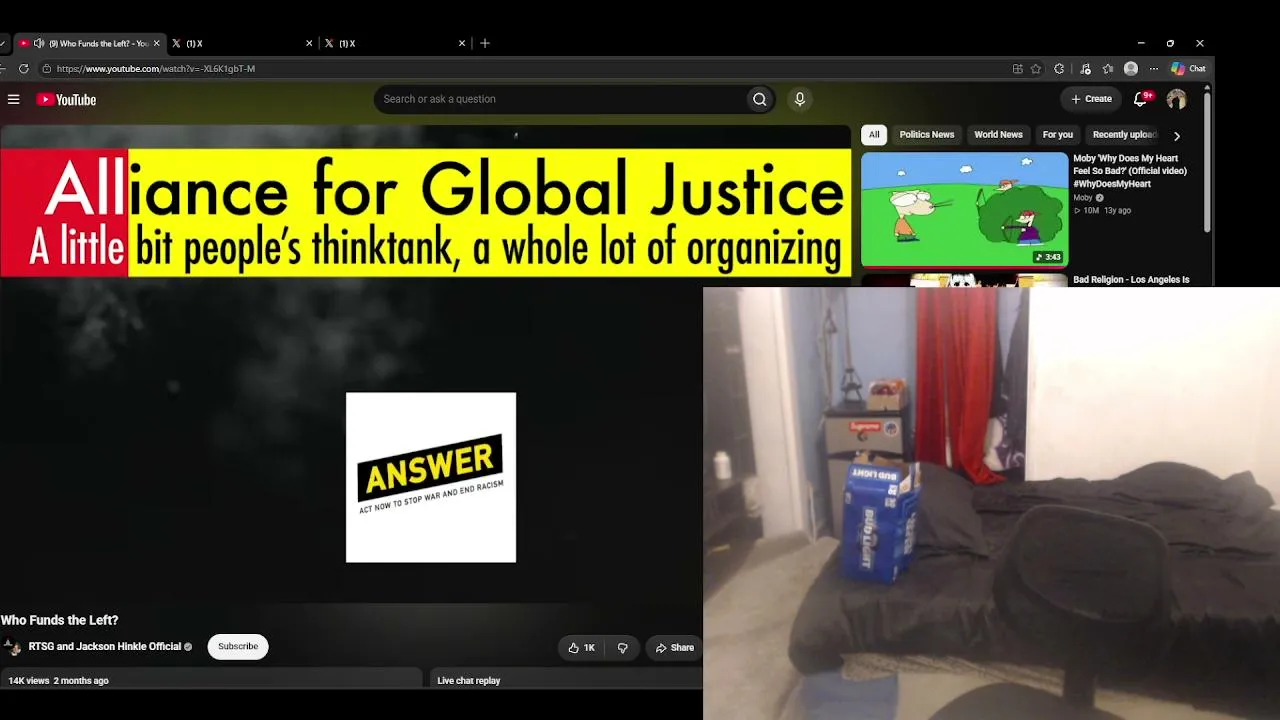This screenshot has height=720, width=1280.
Task: Click the video title 'Who Funds the Left?'
Action: coord(59,620)
